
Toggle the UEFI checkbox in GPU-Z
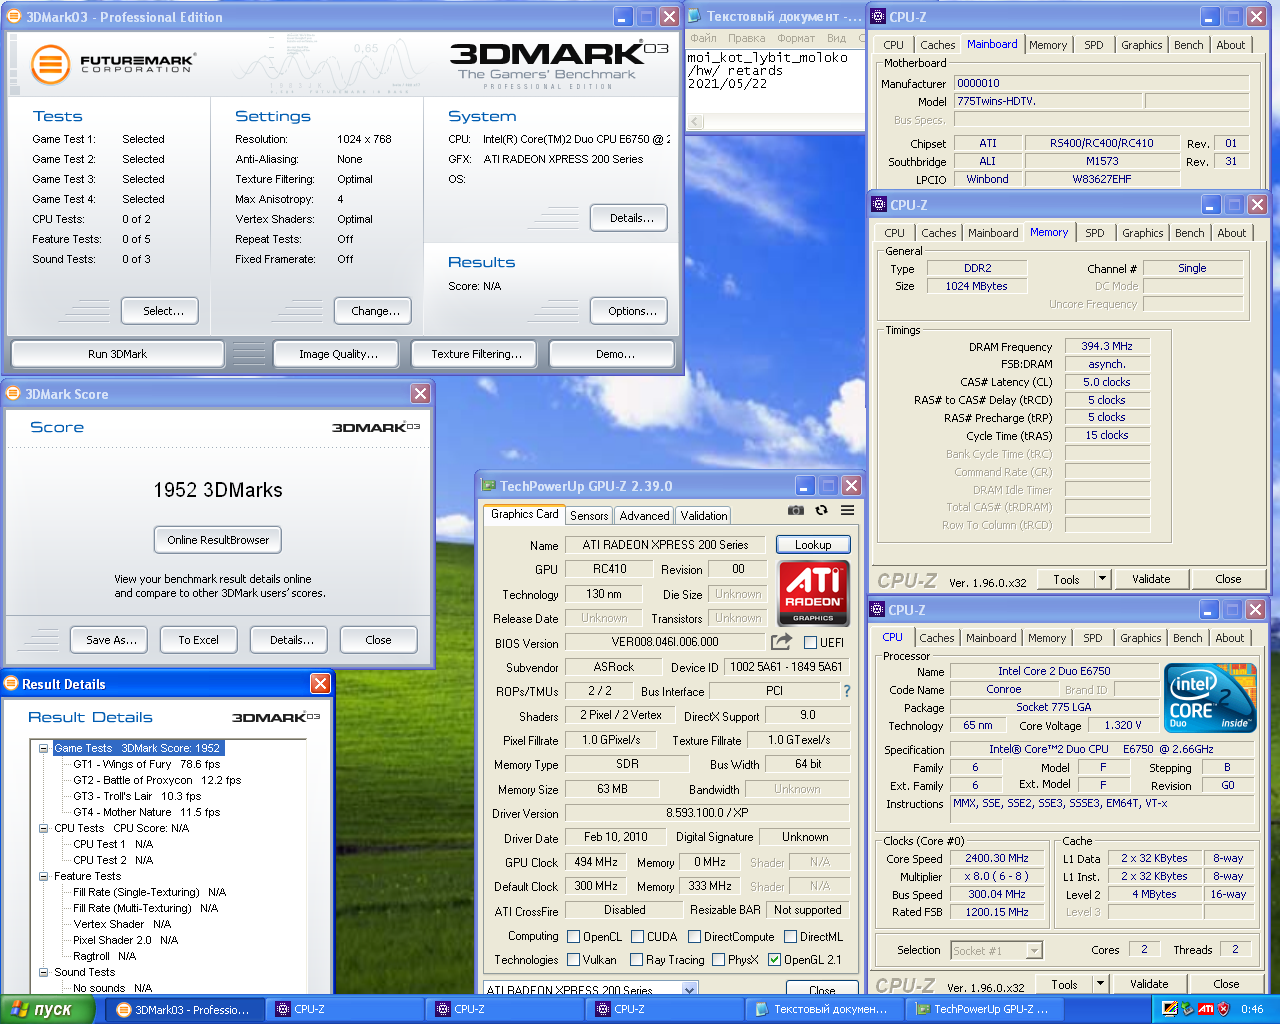(811, 643)
